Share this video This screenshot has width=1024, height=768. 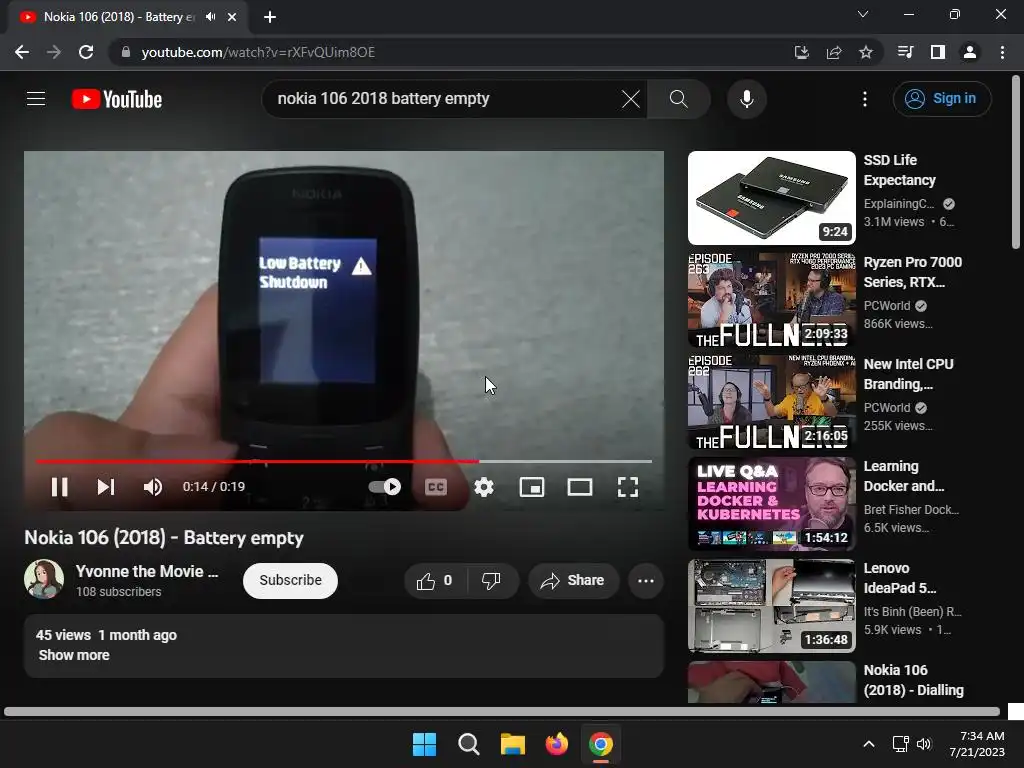pos(573,581)
